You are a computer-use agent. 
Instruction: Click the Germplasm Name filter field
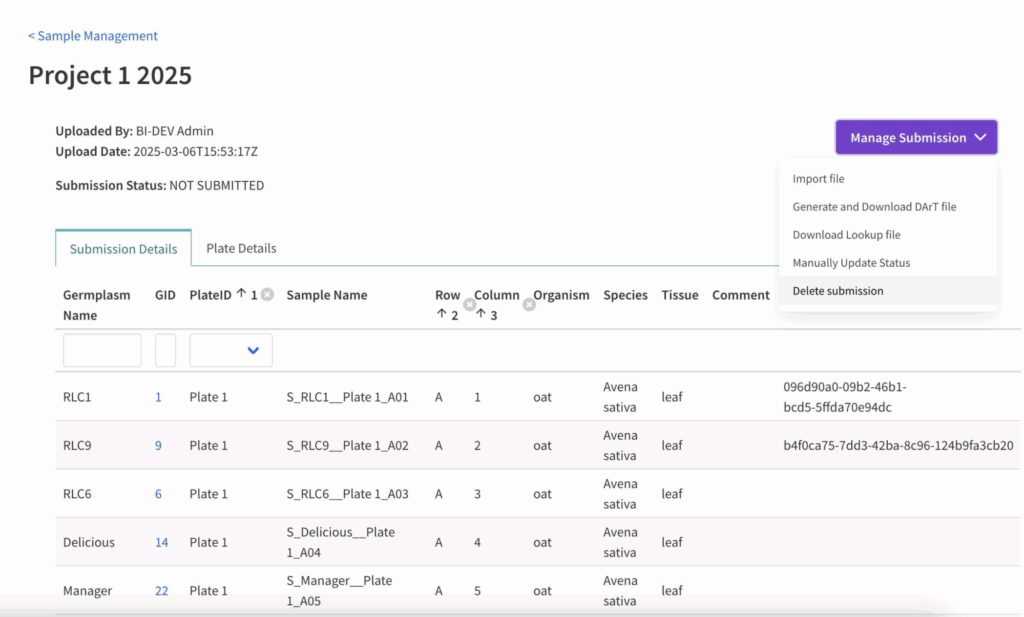pos(102,350)
